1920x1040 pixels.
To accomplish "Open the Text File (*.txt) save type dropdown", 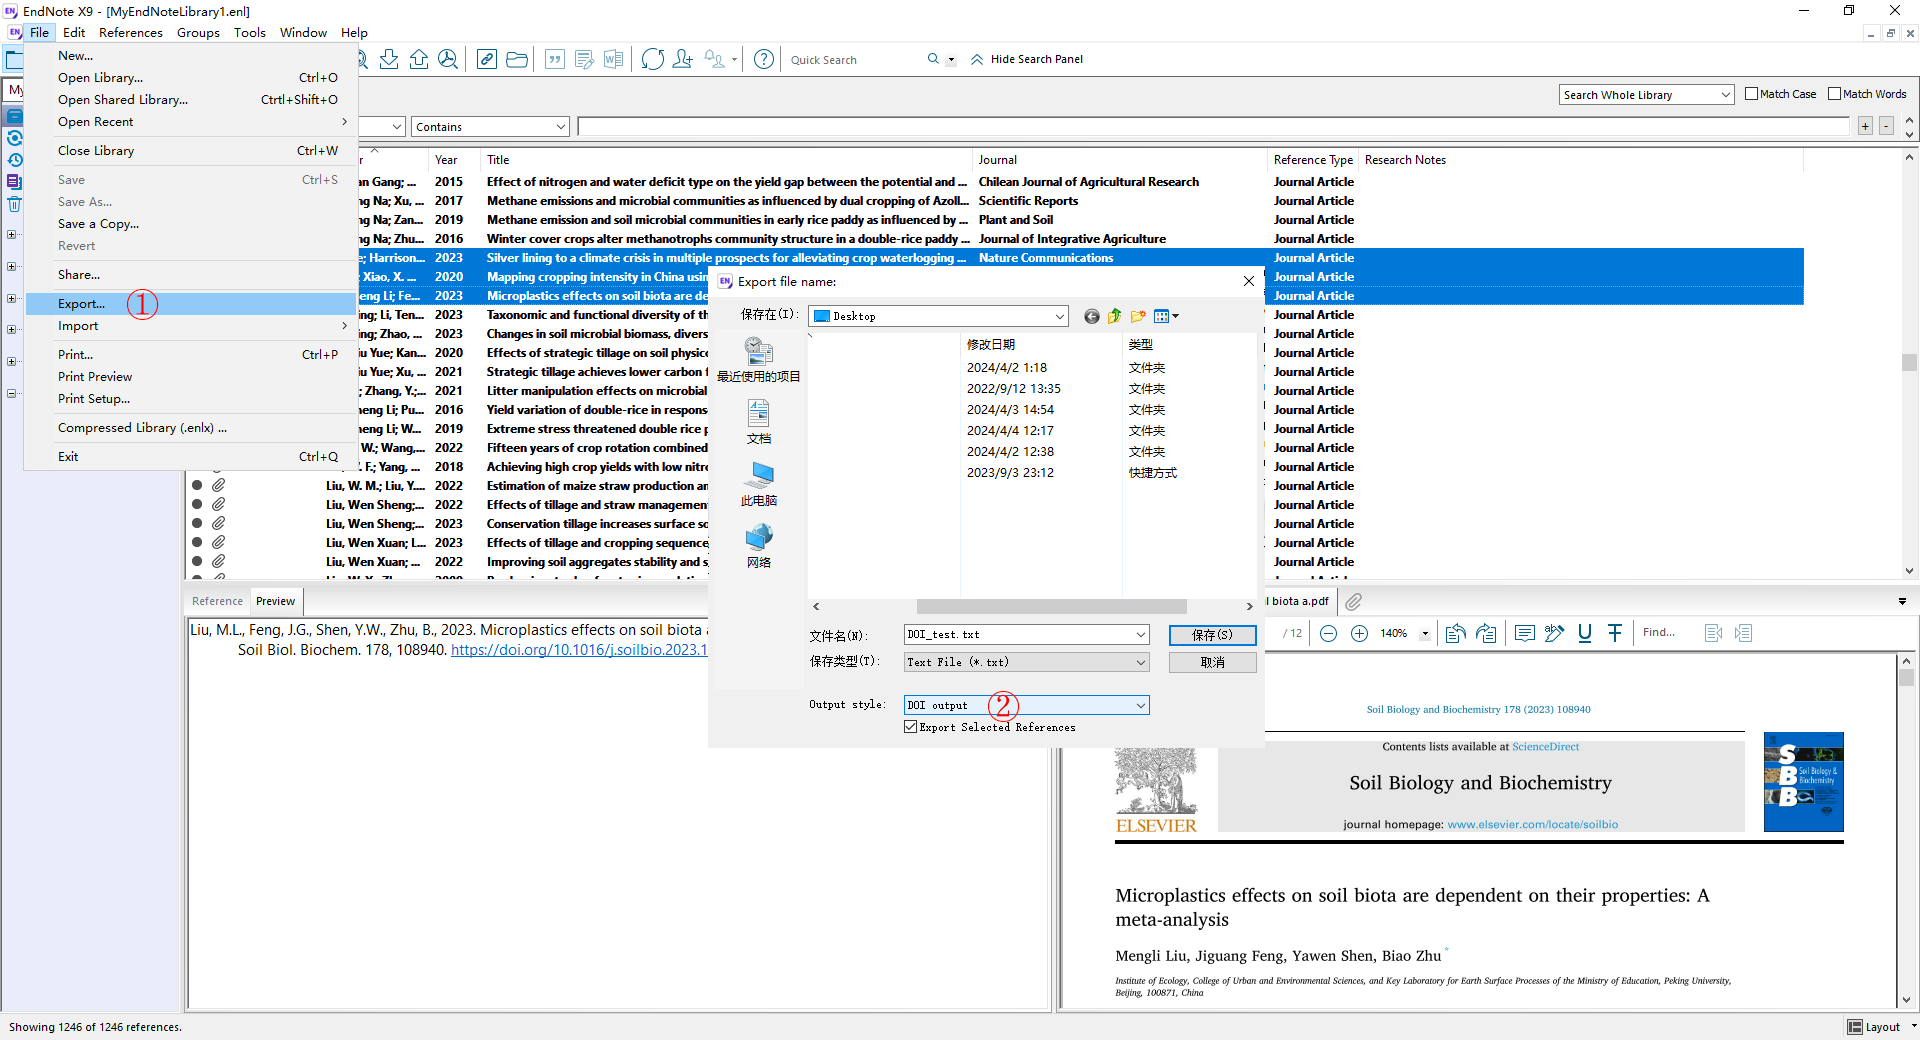I will tap(1027, 662).
